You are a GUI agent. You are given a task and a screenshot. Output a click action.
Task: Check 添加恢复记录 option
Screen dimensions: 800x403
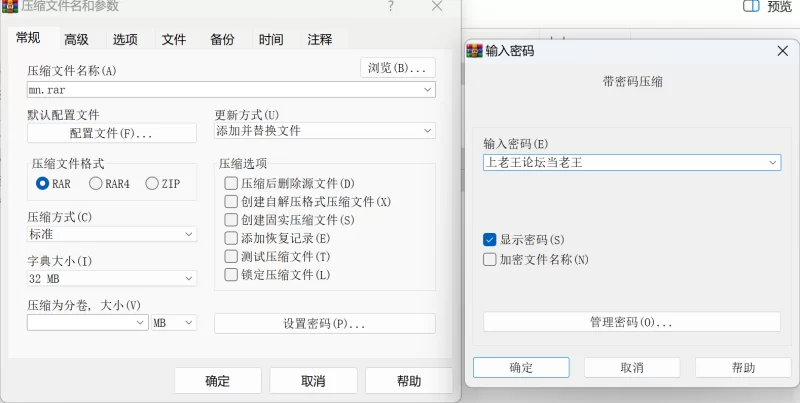tap(231, 238)
